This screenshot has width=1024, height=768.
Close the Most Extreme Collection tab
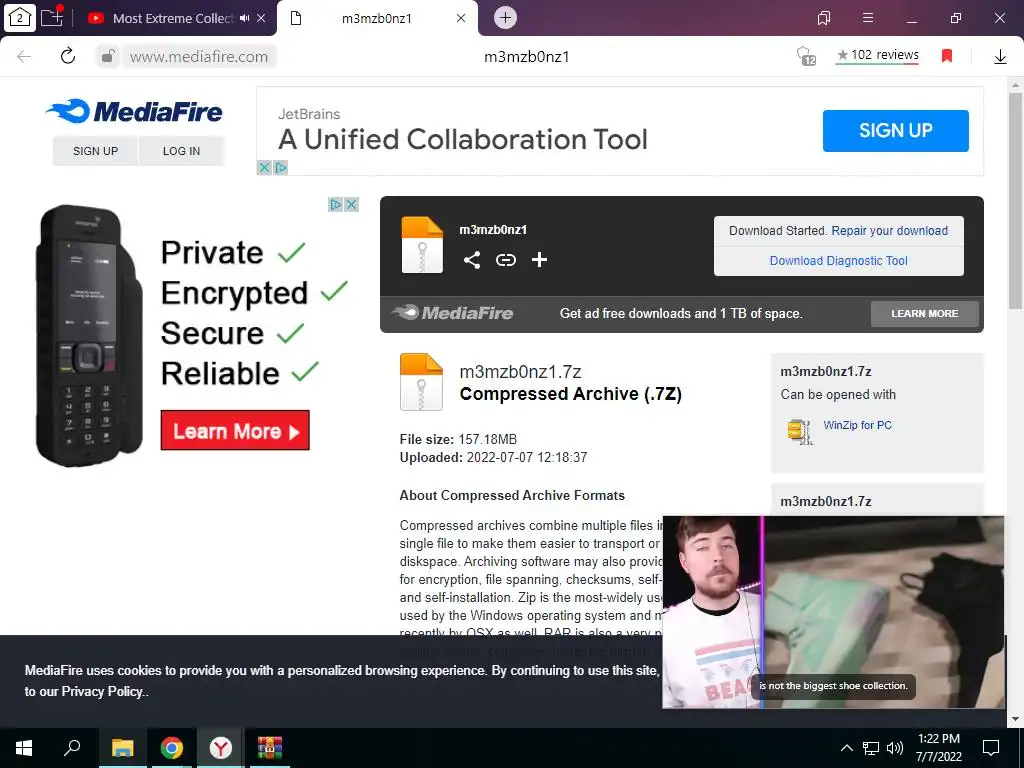tap(261, 18)
